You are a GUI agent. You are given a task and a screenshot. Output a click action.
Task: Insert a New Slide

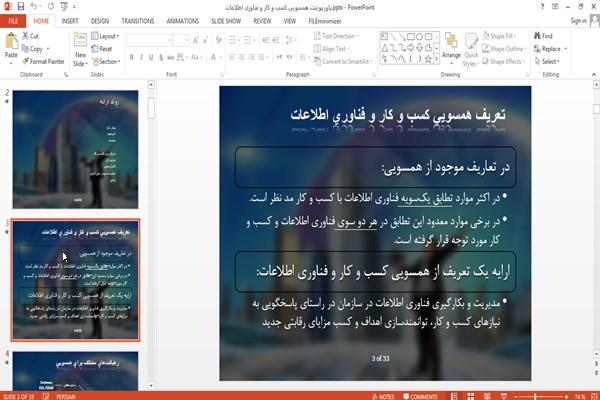(80, 50)
